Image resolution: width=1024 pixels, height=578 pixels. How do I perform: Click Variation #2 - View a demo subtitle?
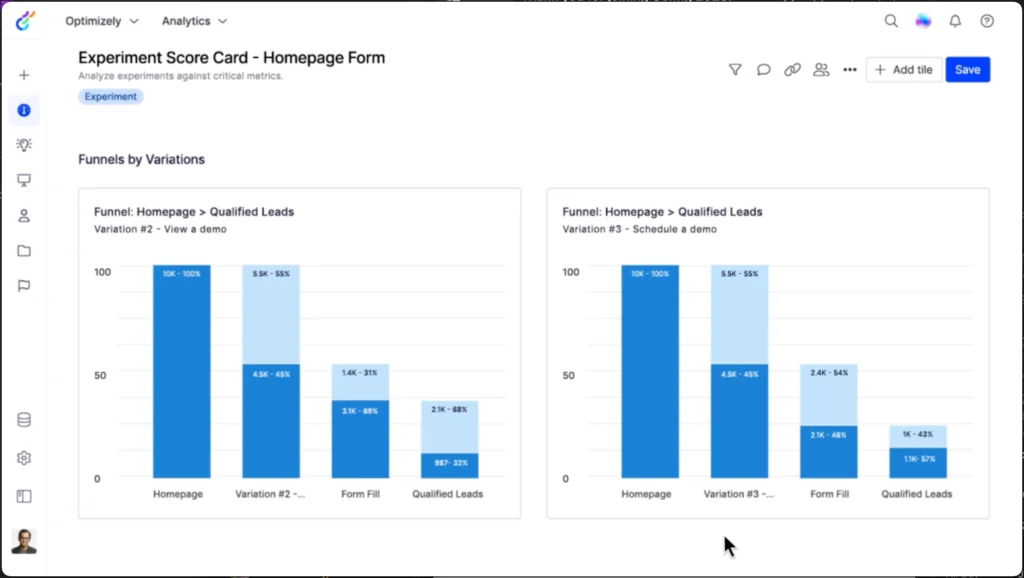[160, 229]
